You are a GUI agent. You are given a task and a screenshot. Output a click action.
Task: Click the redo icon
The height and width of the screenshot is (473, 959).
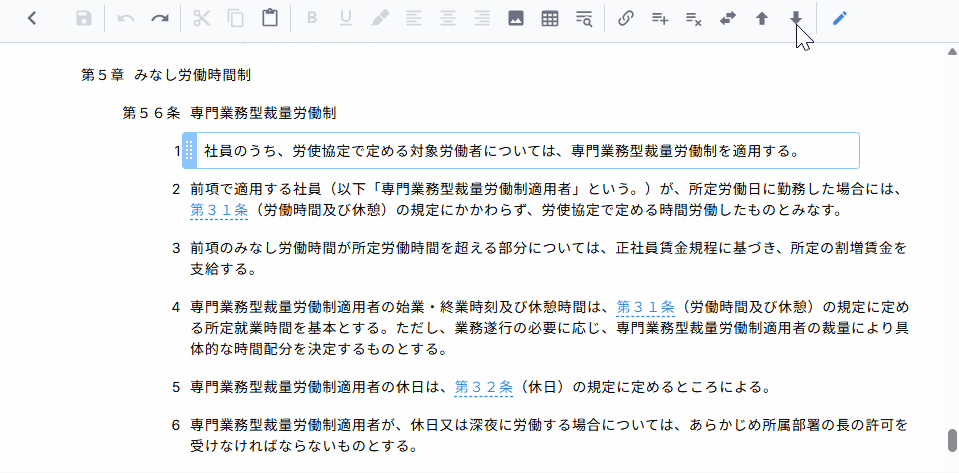tap(160, 18)
